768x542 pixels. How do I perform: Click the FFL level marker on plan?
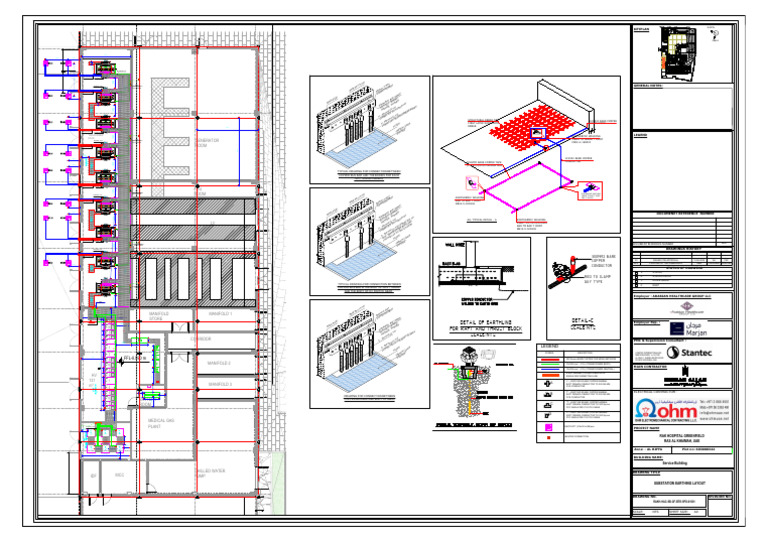tap(132, 359)
